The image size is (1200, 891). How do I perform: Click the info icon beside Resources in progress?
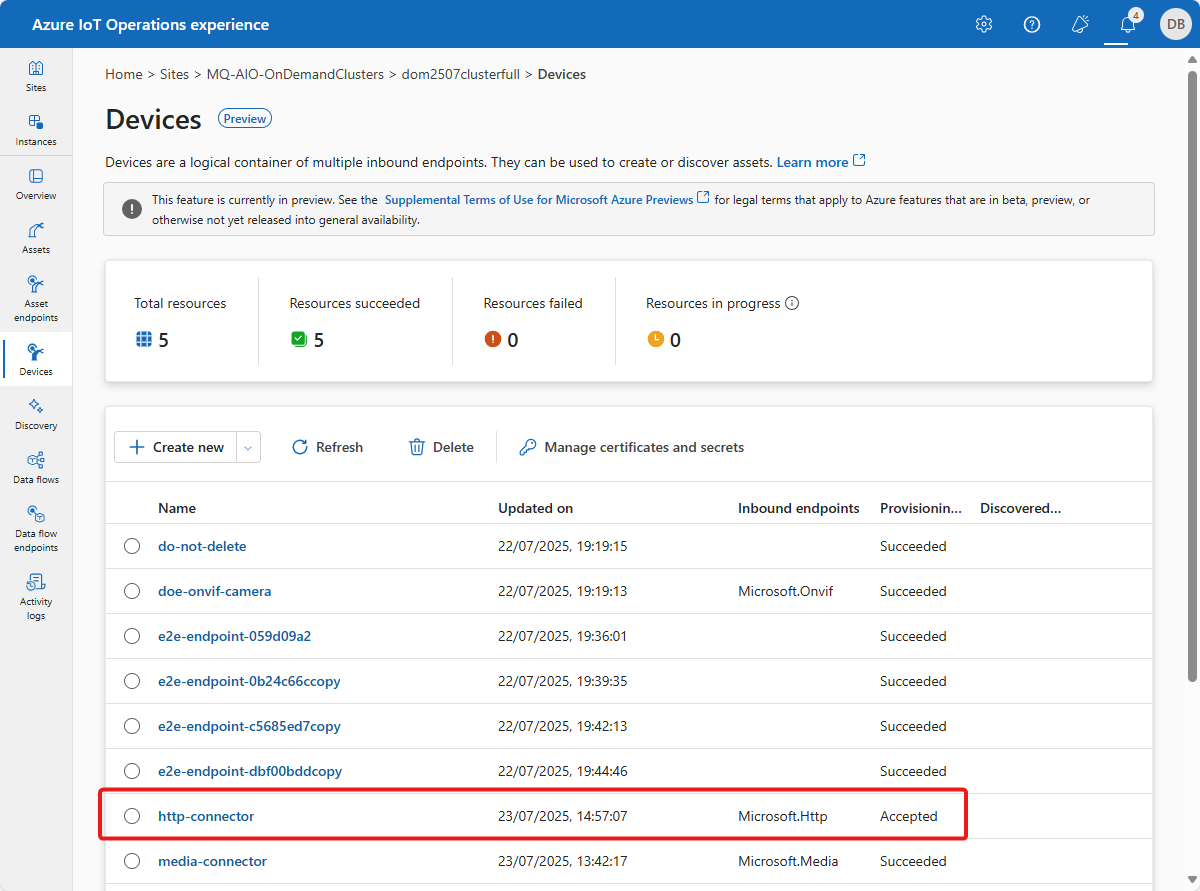pyautogui.click(x=792, y=303)
